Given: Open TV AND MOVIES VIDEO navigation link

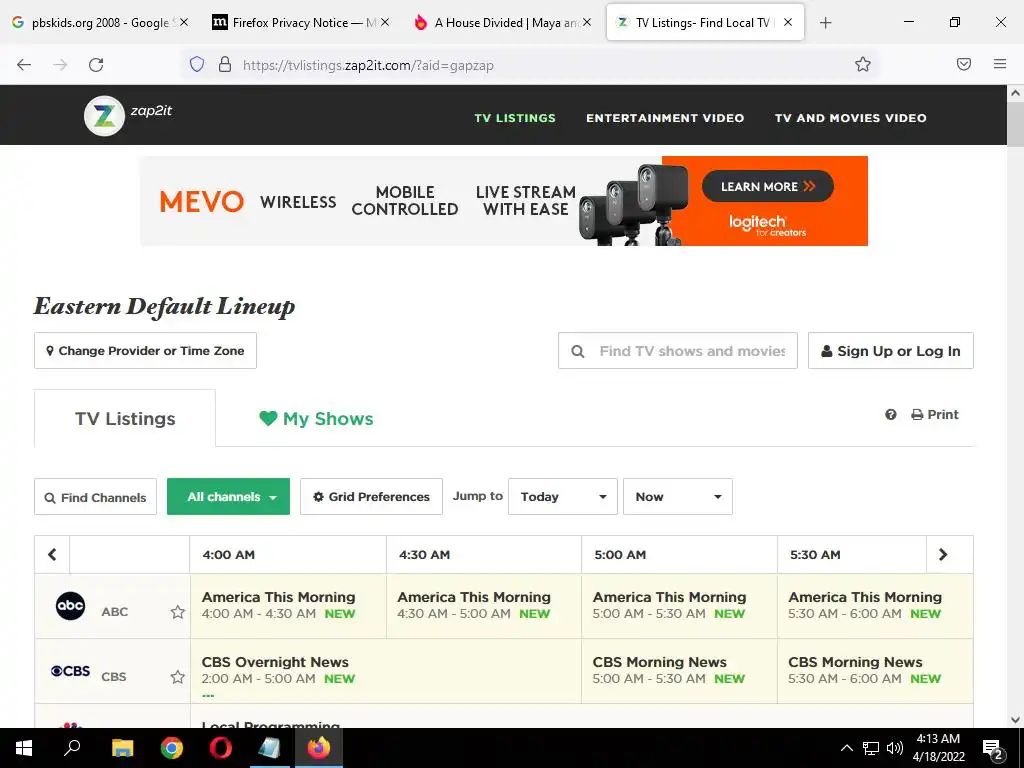Looking at the screenshot, I should click(x=850, y=118).
